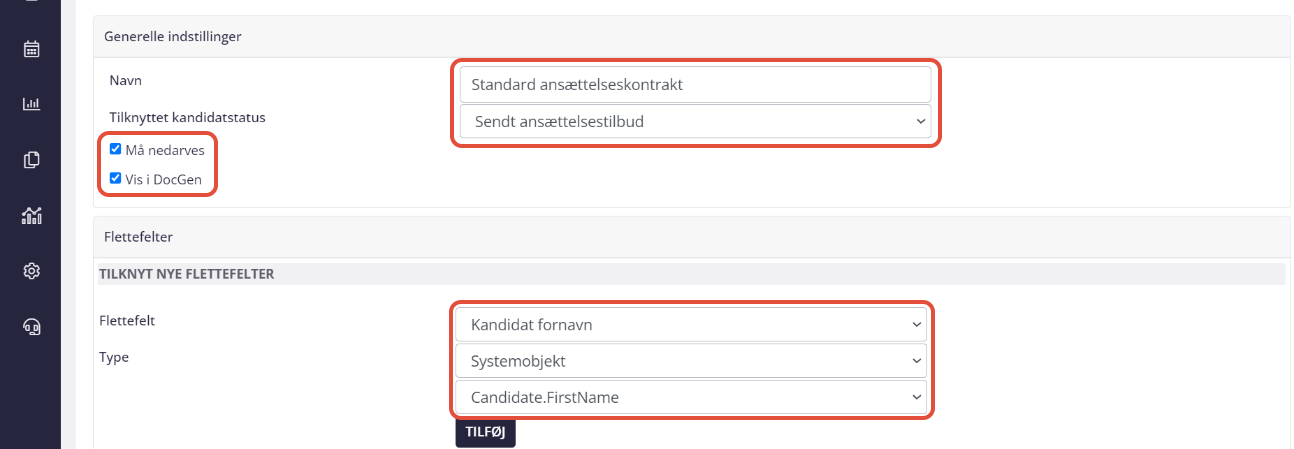The image size is (1294, 449).
Task: Click the 'Flettefelter' panel header
Action: pos(137,237)
